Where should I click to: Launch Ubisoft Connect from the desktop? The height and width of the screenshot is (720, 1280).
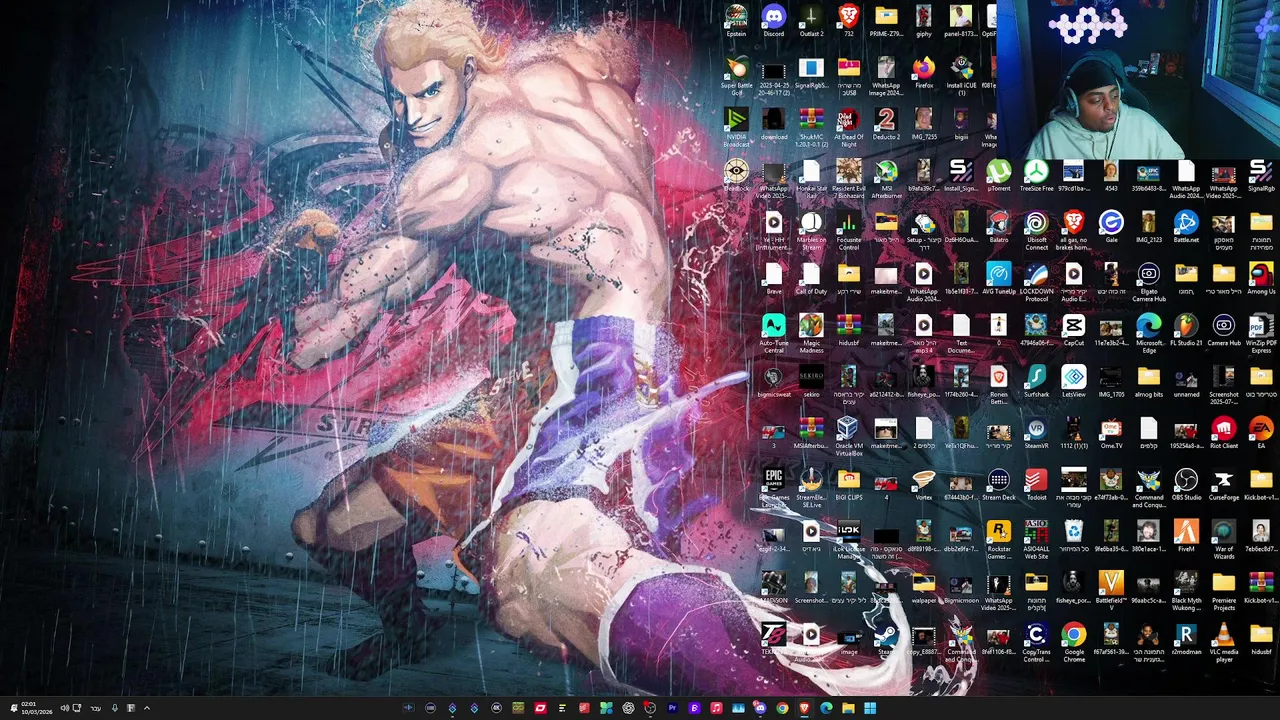1036,230
